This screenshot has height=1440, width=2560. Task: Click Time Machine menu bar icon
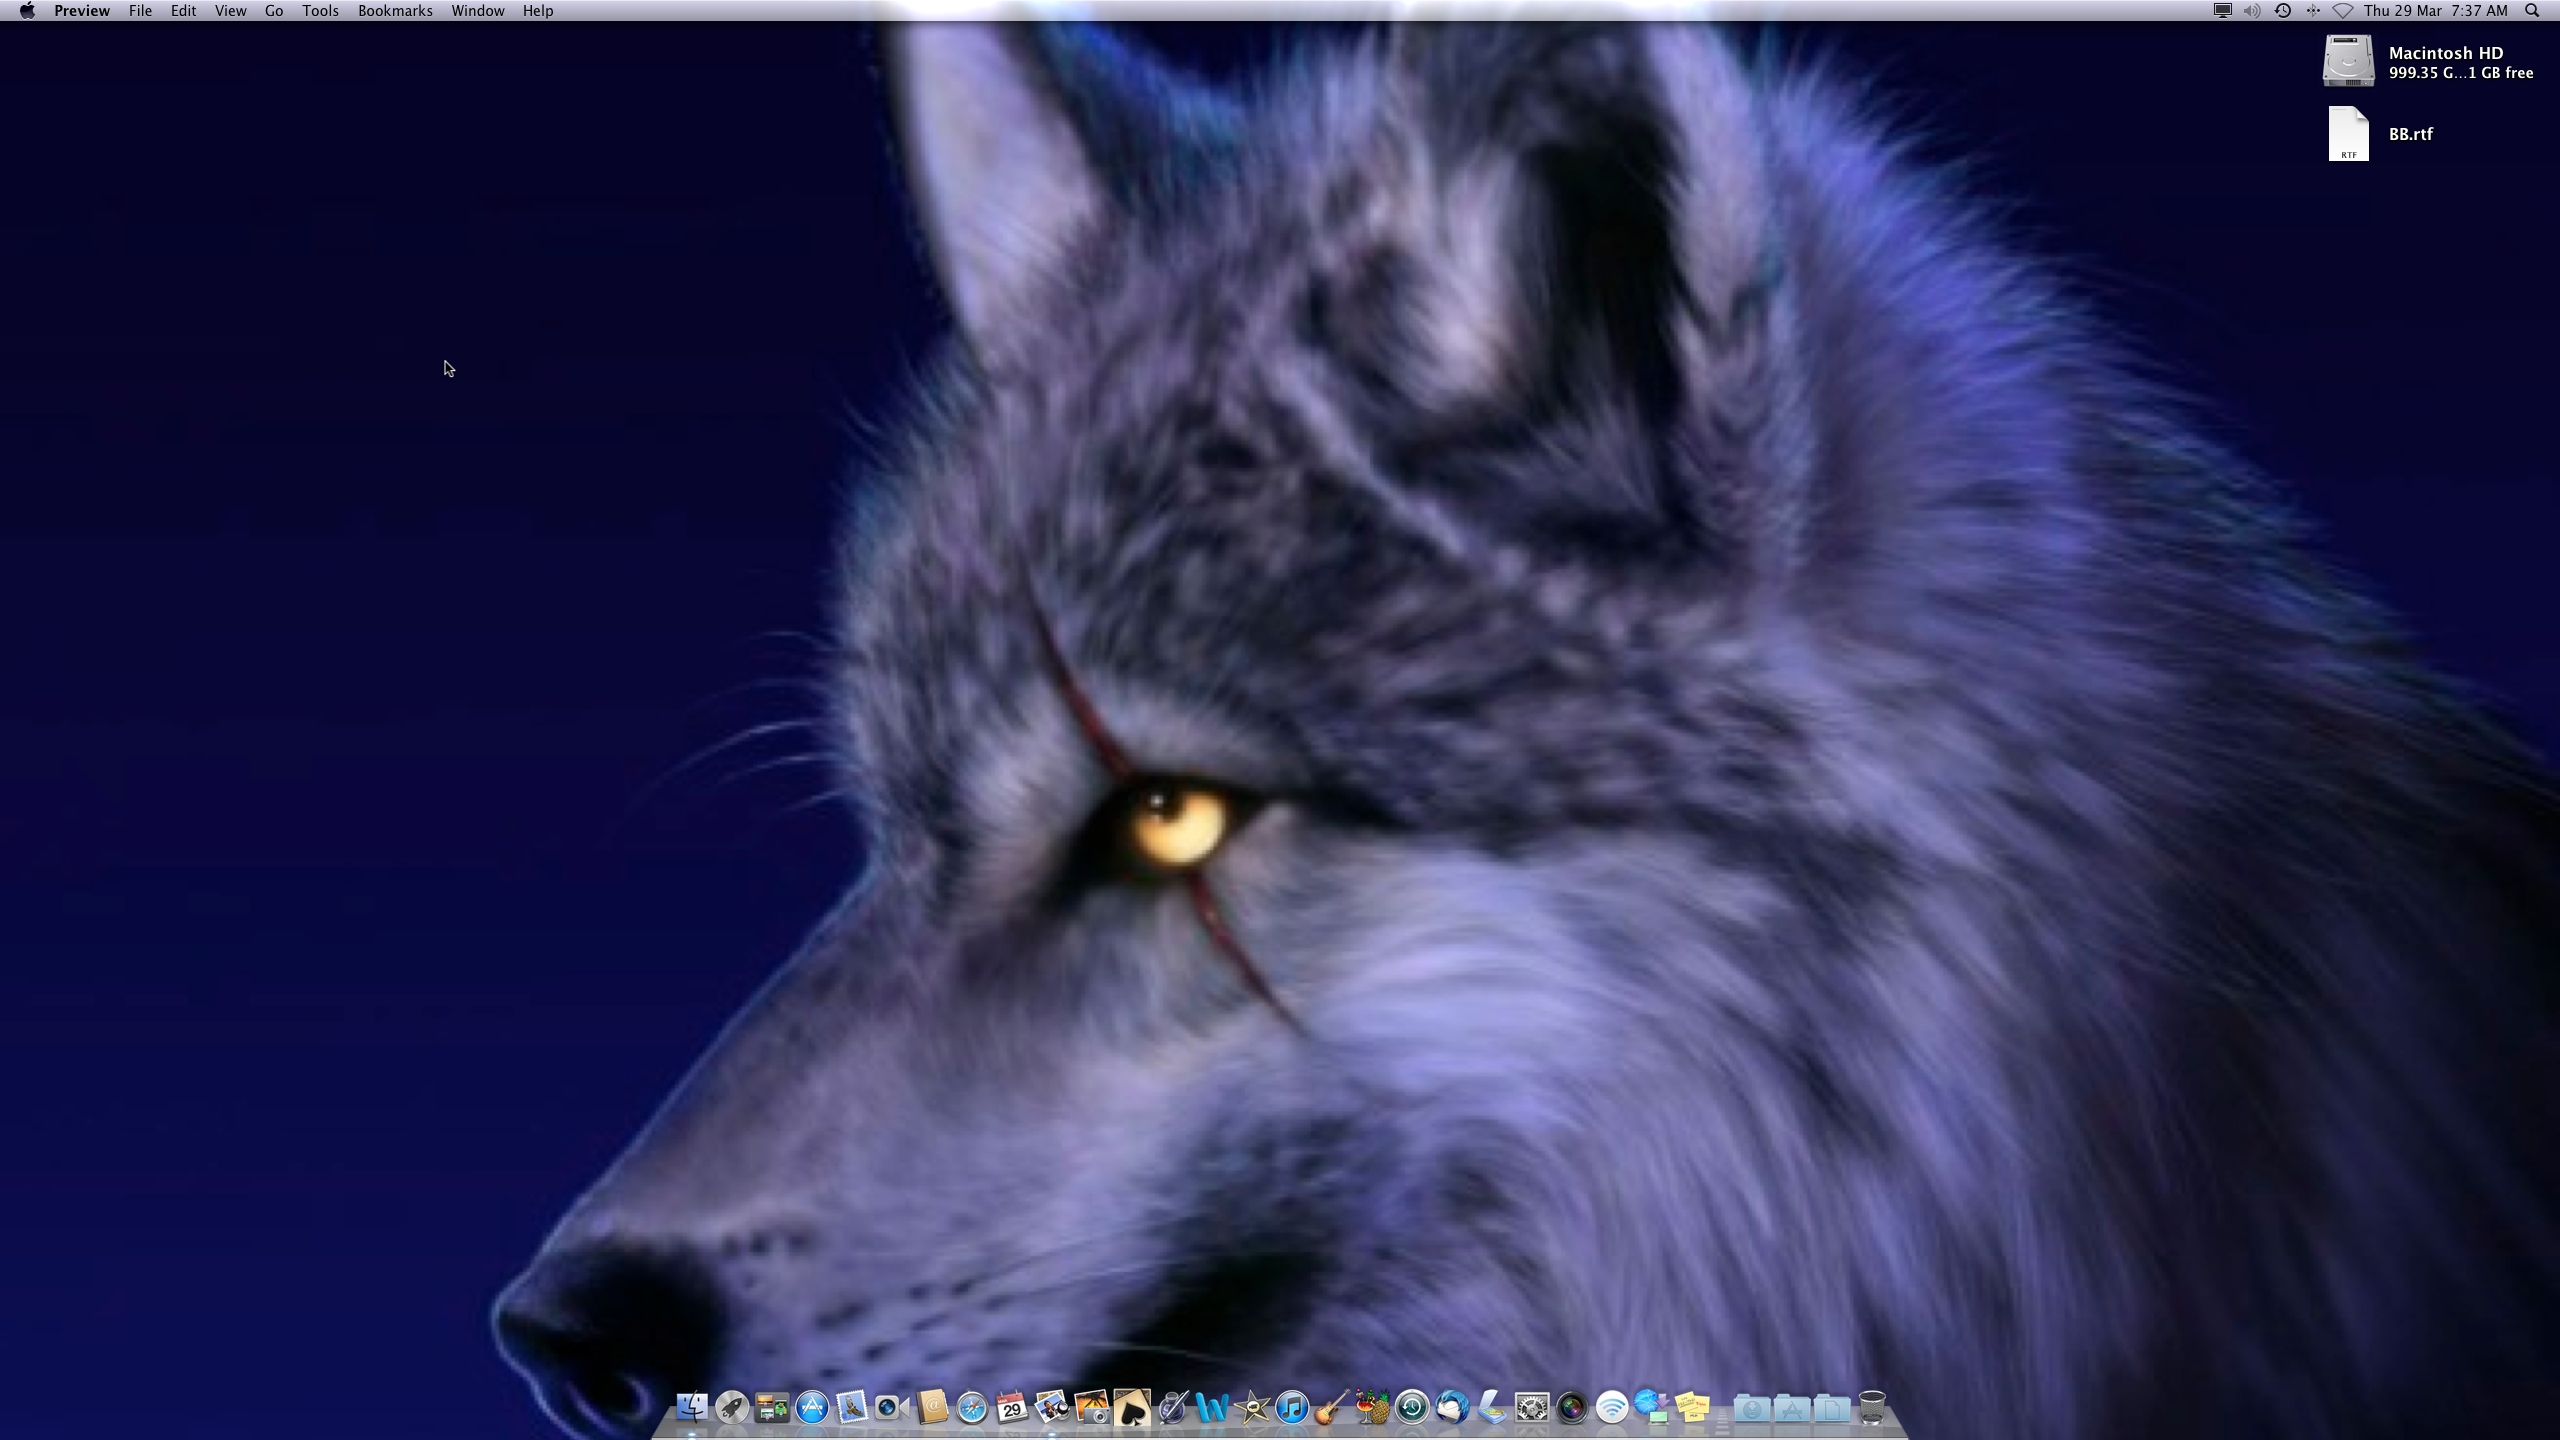click(x=2283, y=11)
